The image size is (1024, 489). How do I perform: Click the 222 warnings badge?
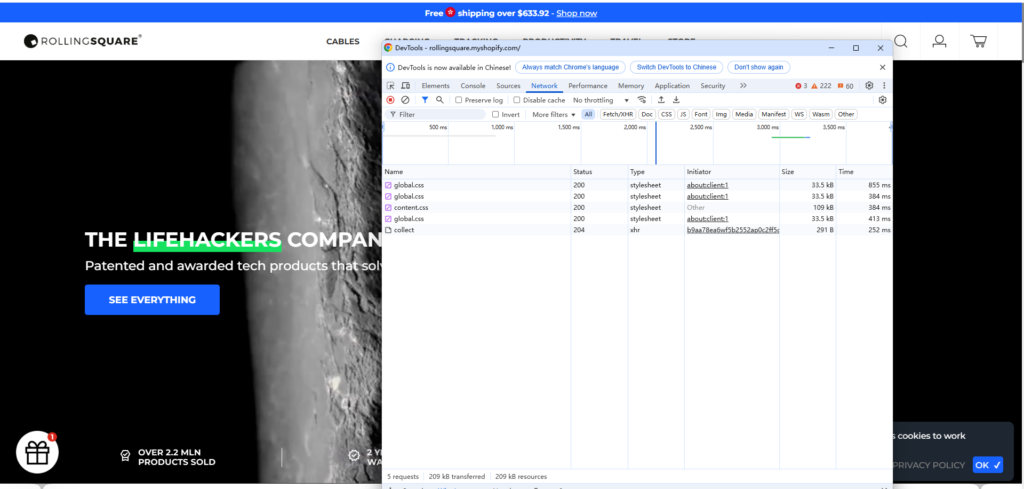coord(822,86)
